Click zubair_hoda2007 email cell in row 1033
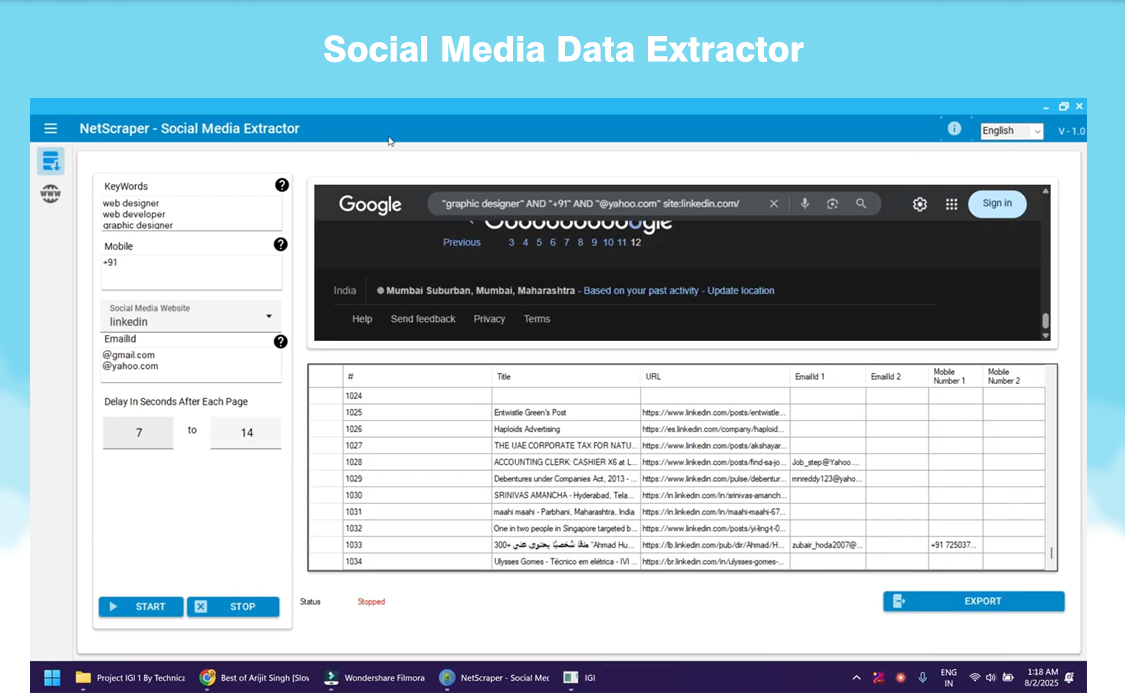Viewport: 1125px width, 694px height. [828, 545]
